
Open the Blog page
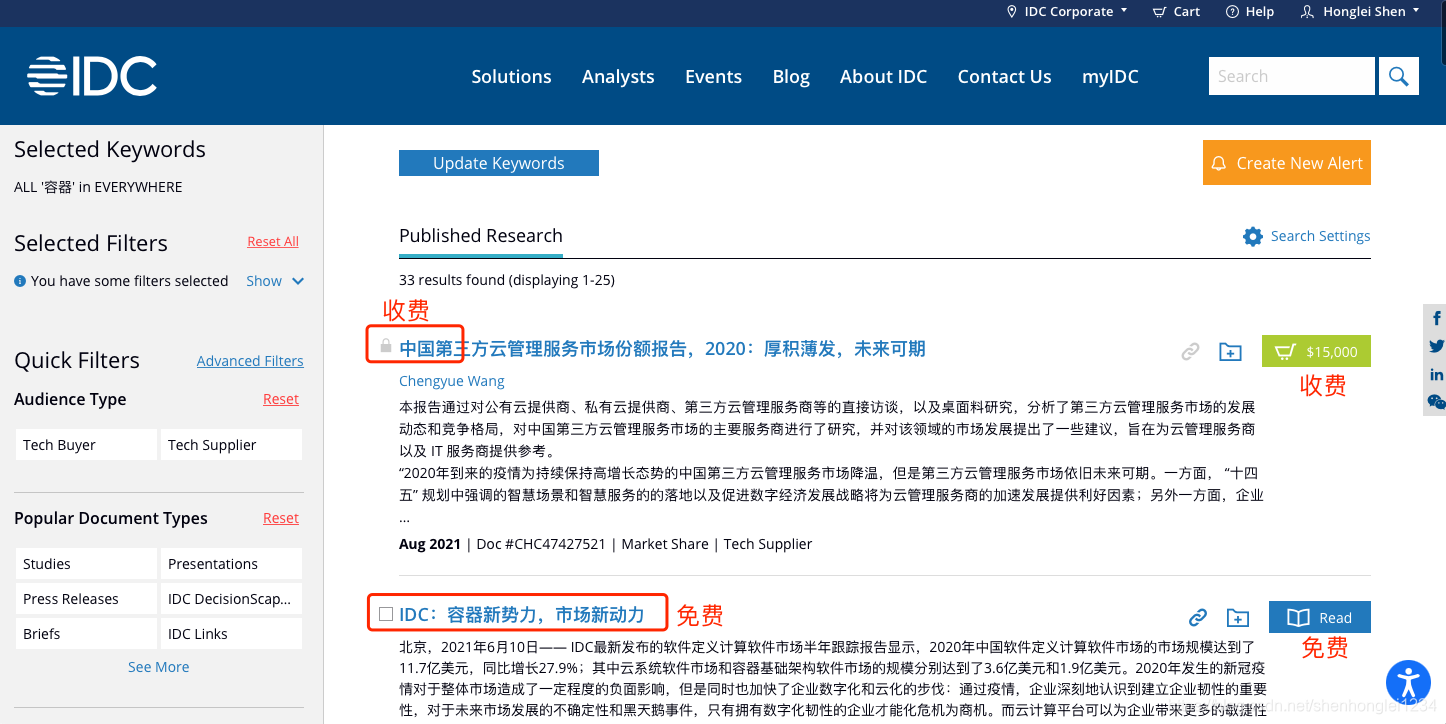coord(791,77)
